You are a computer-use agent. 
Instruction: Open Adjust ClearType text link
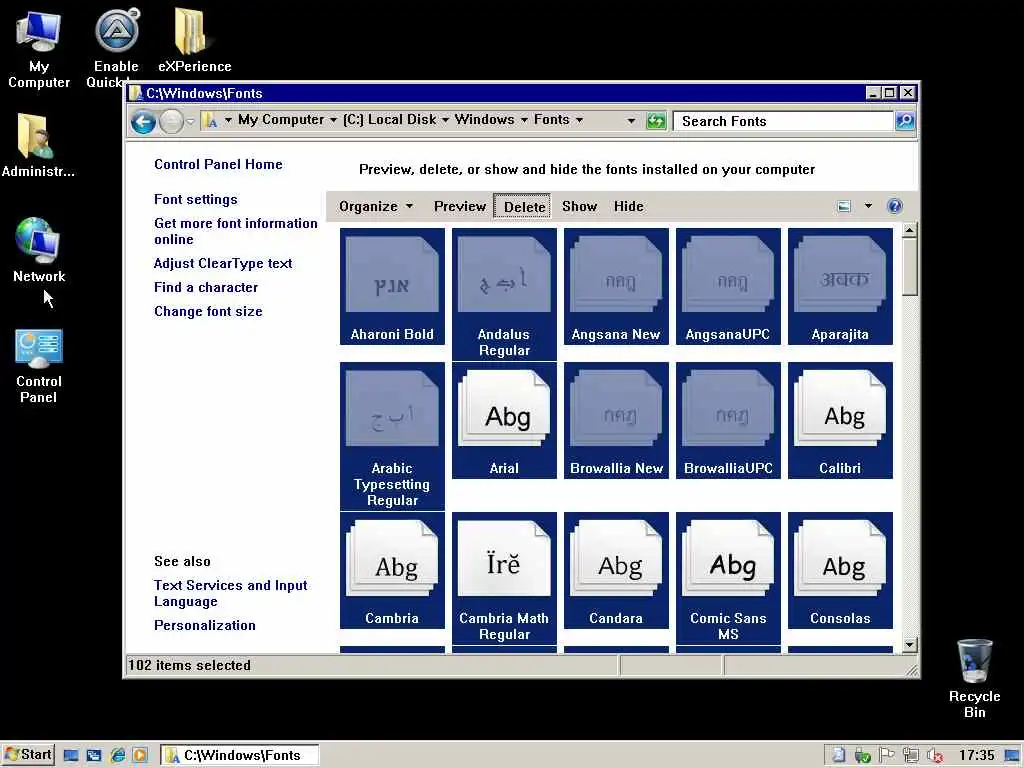coord(223,263)
